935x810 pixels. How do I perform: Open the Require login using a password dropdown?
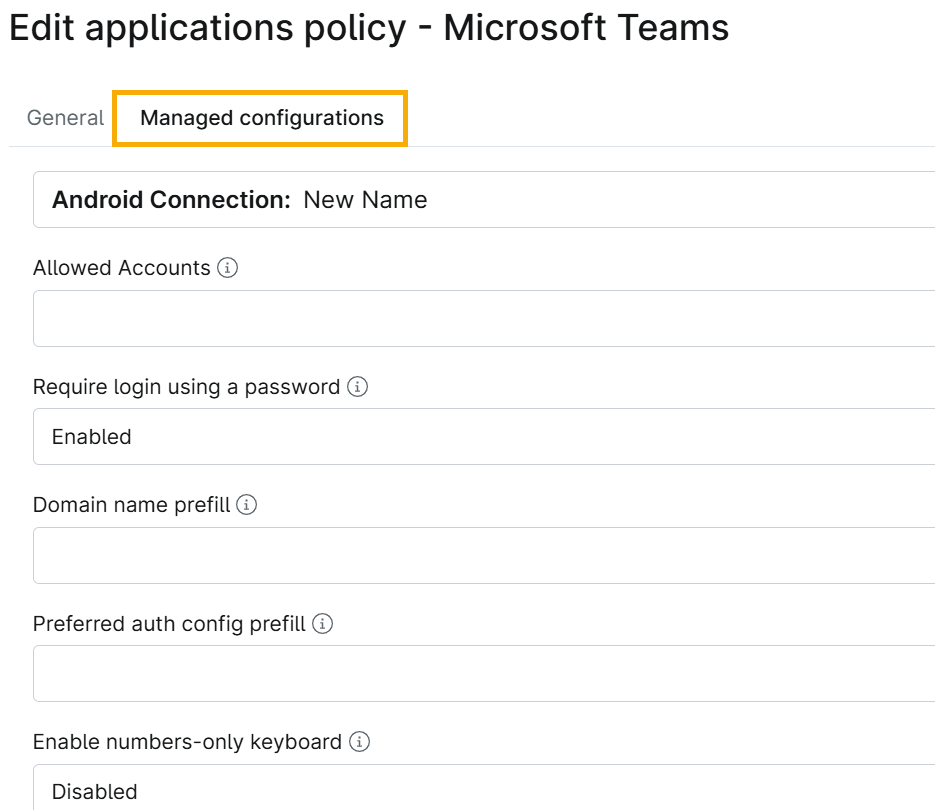[x=480, y=437]
